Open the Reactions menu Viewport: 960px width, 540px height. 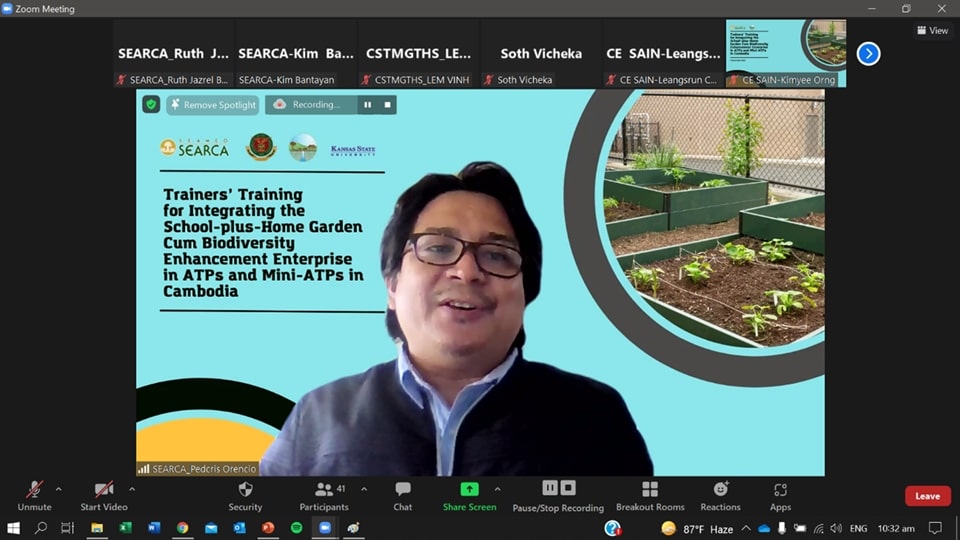point(720,490)
